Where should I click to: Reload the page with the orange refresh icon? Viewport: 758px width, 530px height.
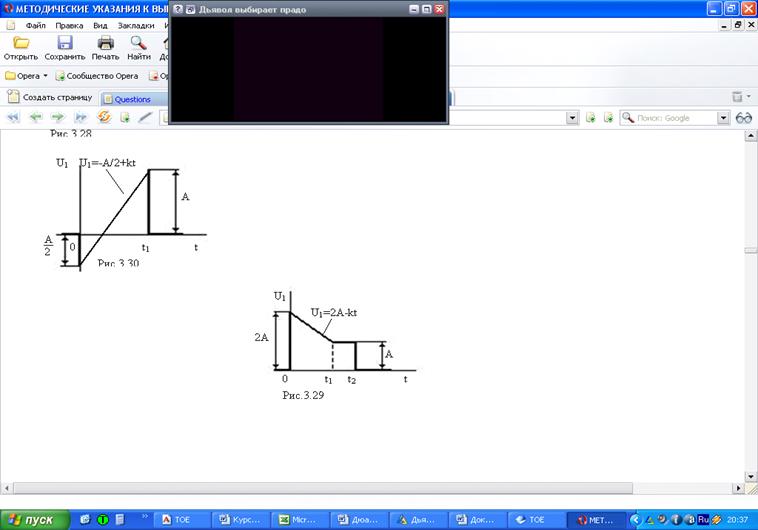(104, 117)
